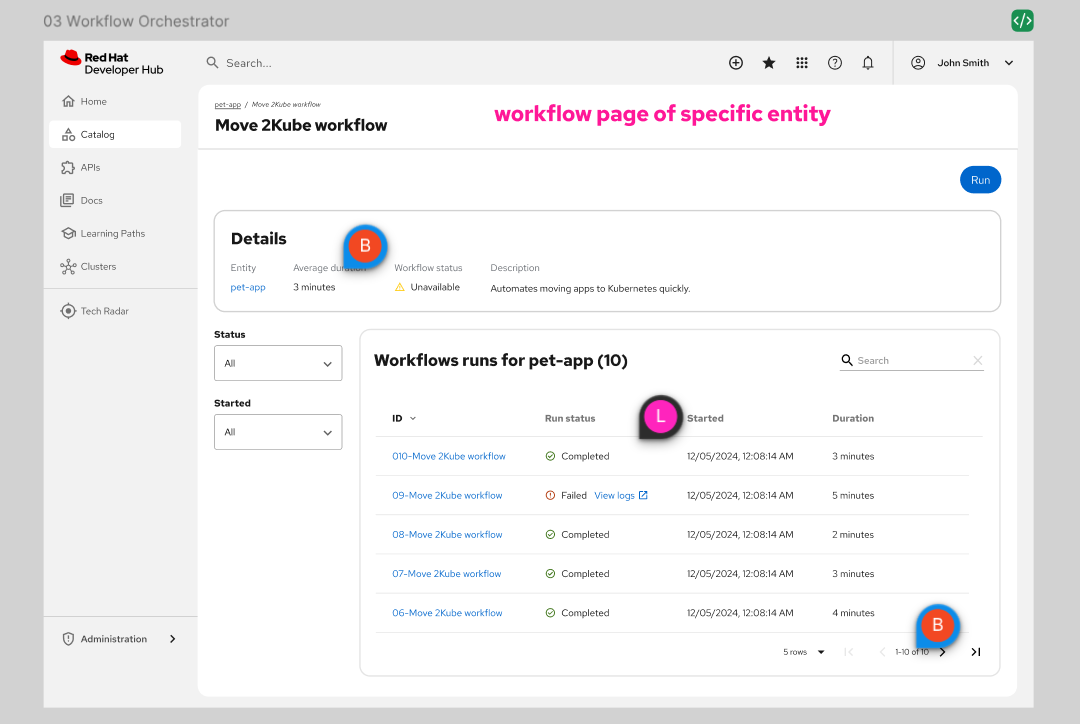Click the Docs sidebar icon
This screenshot has width=1080, height=724.
[x=67, y=200]
